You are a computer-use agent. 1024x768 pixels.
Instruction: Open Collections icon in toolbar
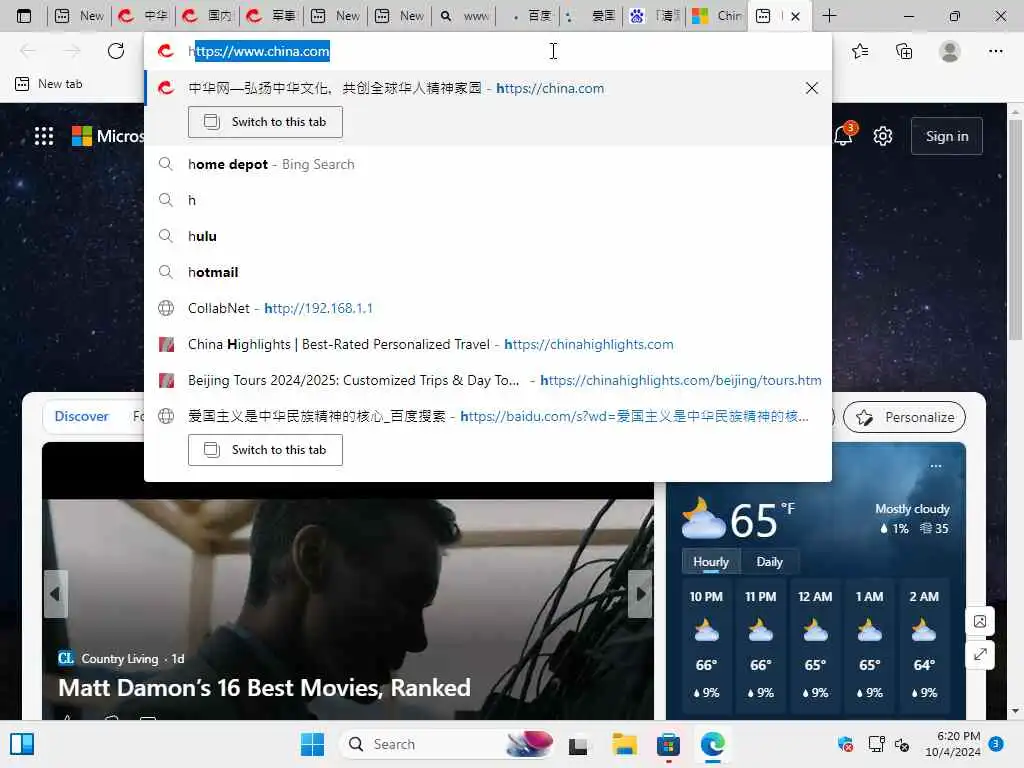[x=904, y=51]
